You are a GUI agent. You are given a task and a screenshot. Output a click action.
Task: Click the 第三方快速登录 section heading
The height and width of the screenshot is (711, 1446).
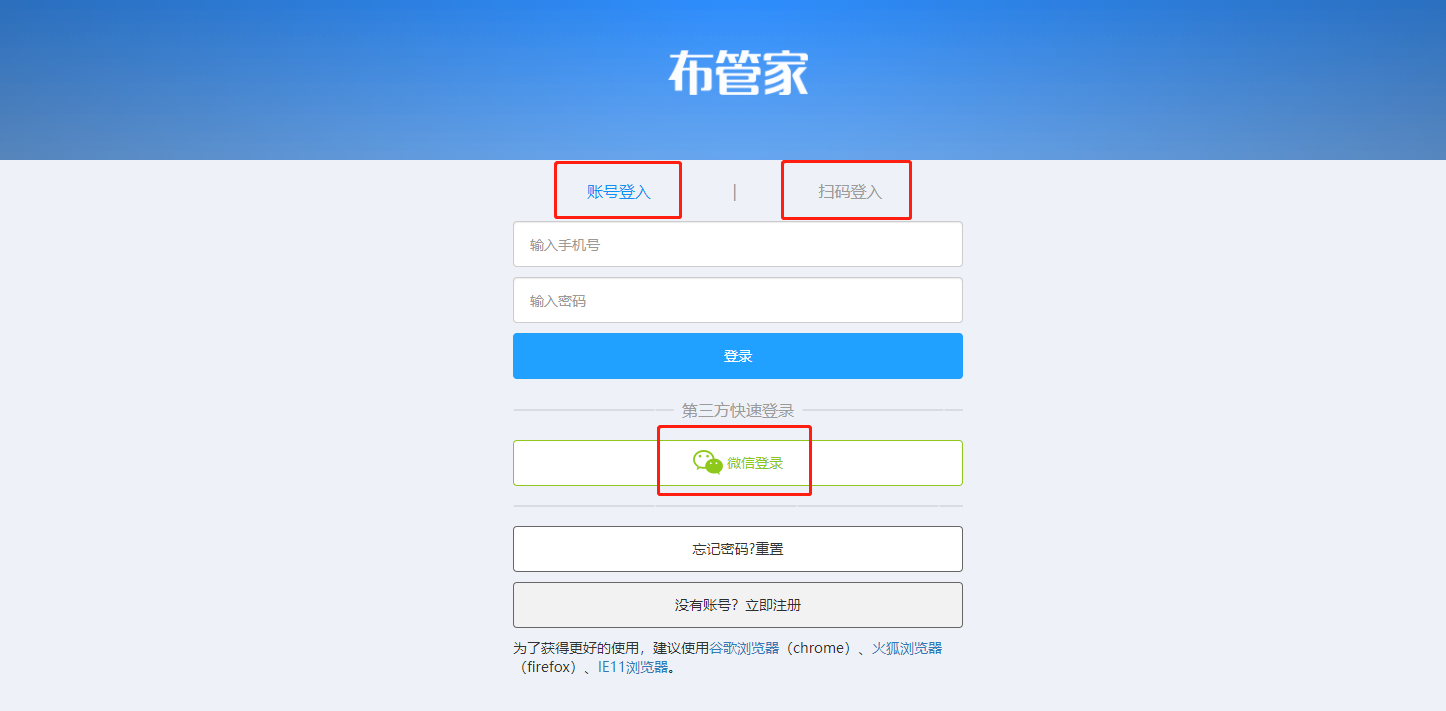[x=738, y=410]
